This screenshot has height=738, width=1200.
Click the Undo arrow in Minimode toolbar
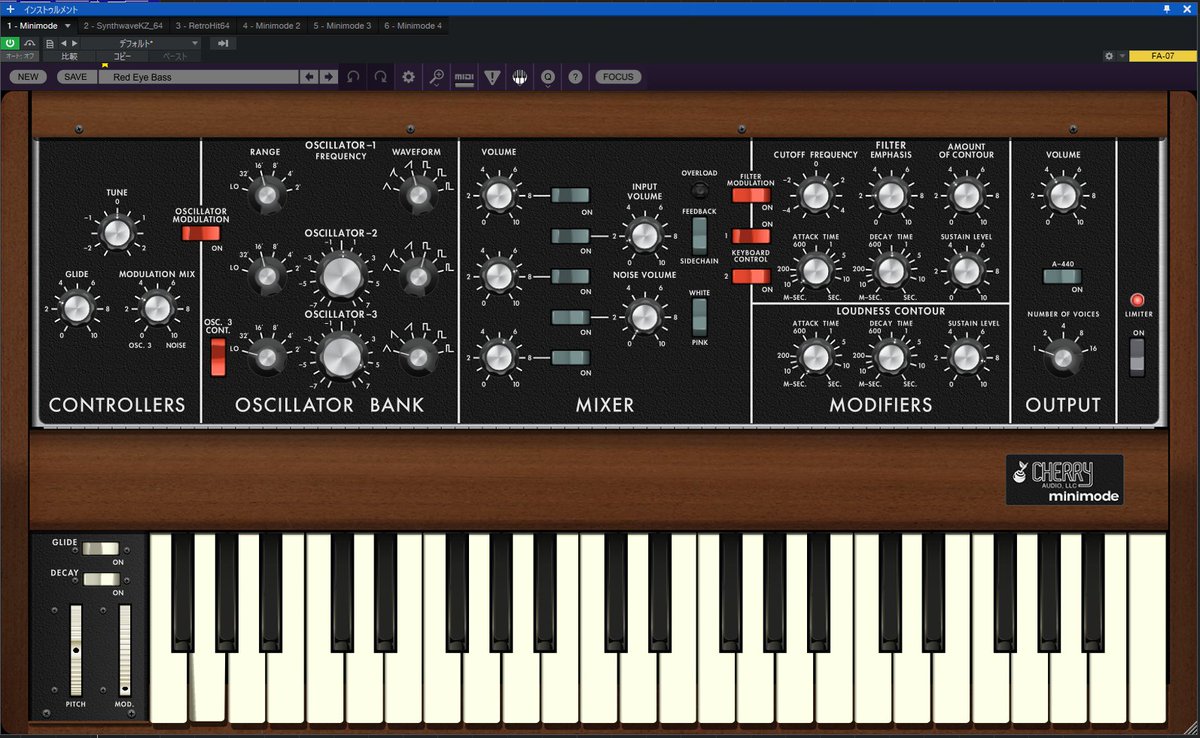353,76
